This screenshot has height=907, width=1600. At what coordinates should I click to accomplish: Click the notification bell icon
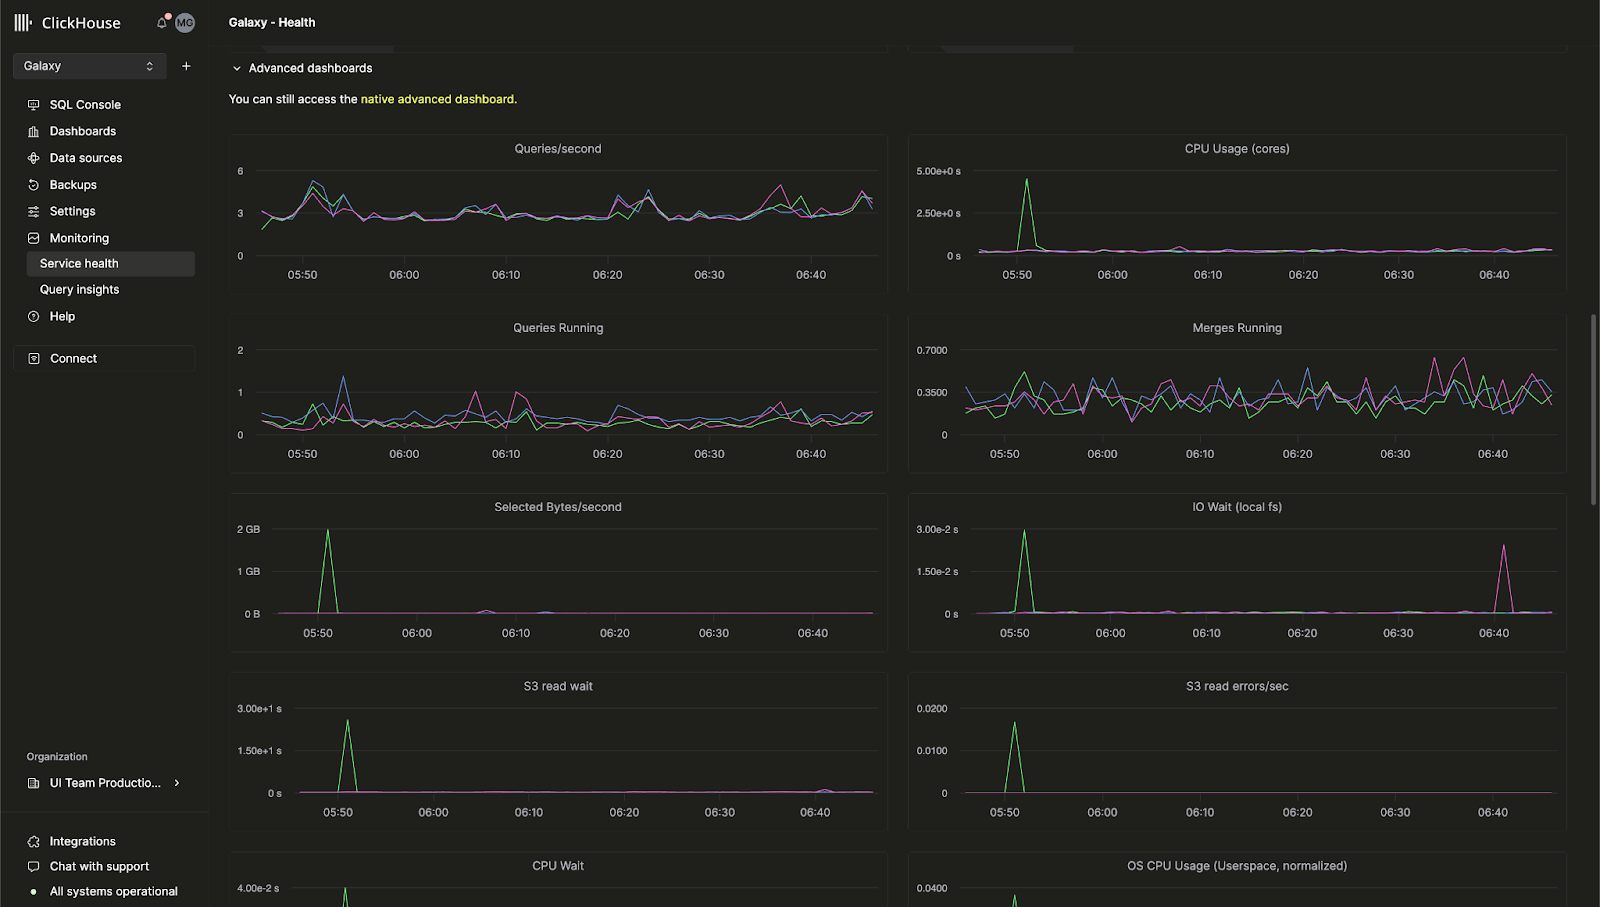(x=161, y=22)
